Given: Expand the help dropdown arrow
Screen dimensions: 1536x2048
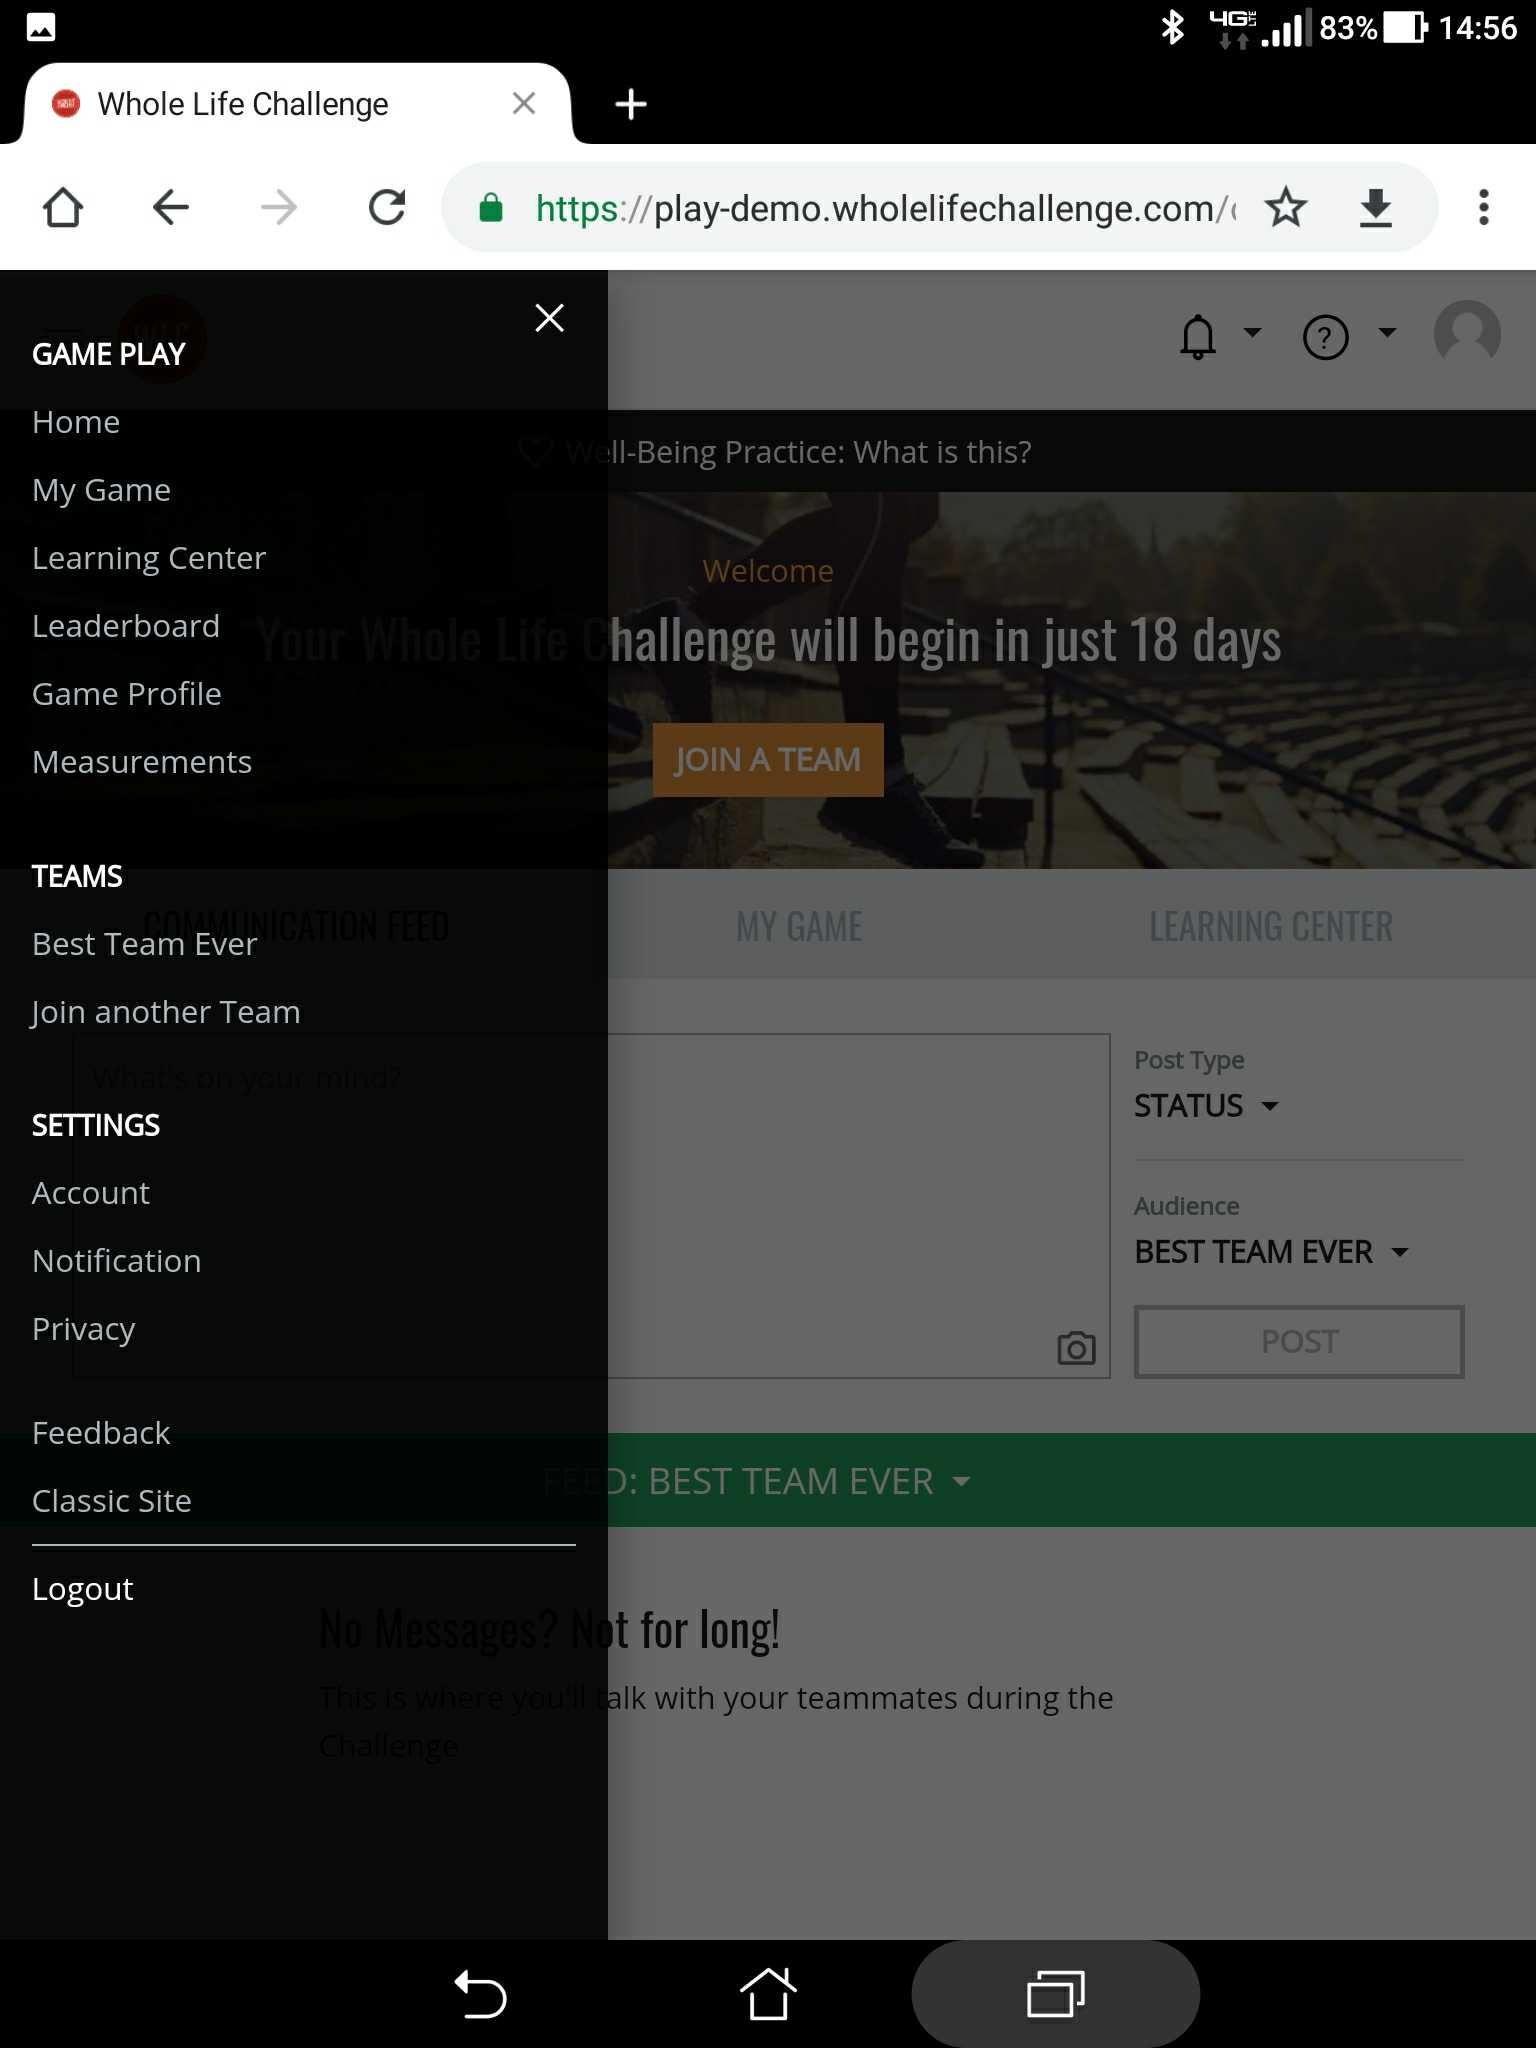Looking at the screenshot, I should pyautogui.click(x=1387, y=332).
